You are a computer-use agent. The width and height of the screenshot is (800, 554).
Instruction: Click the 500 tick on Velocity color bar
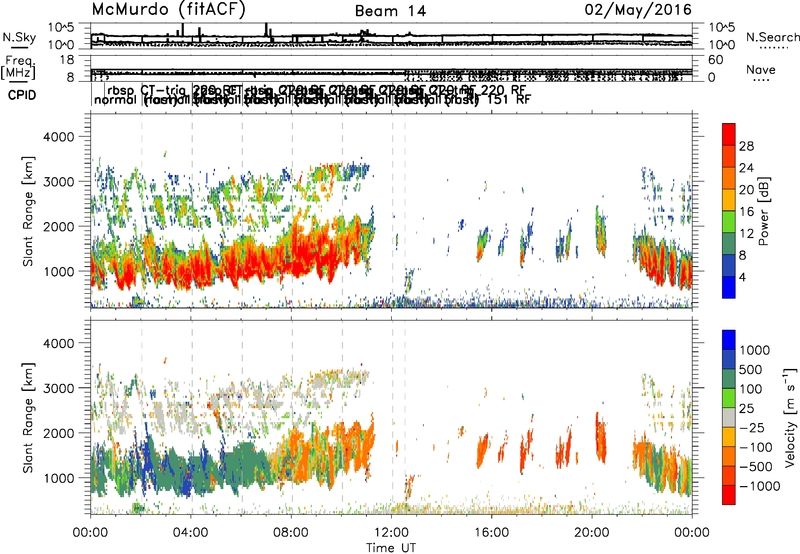751,369
